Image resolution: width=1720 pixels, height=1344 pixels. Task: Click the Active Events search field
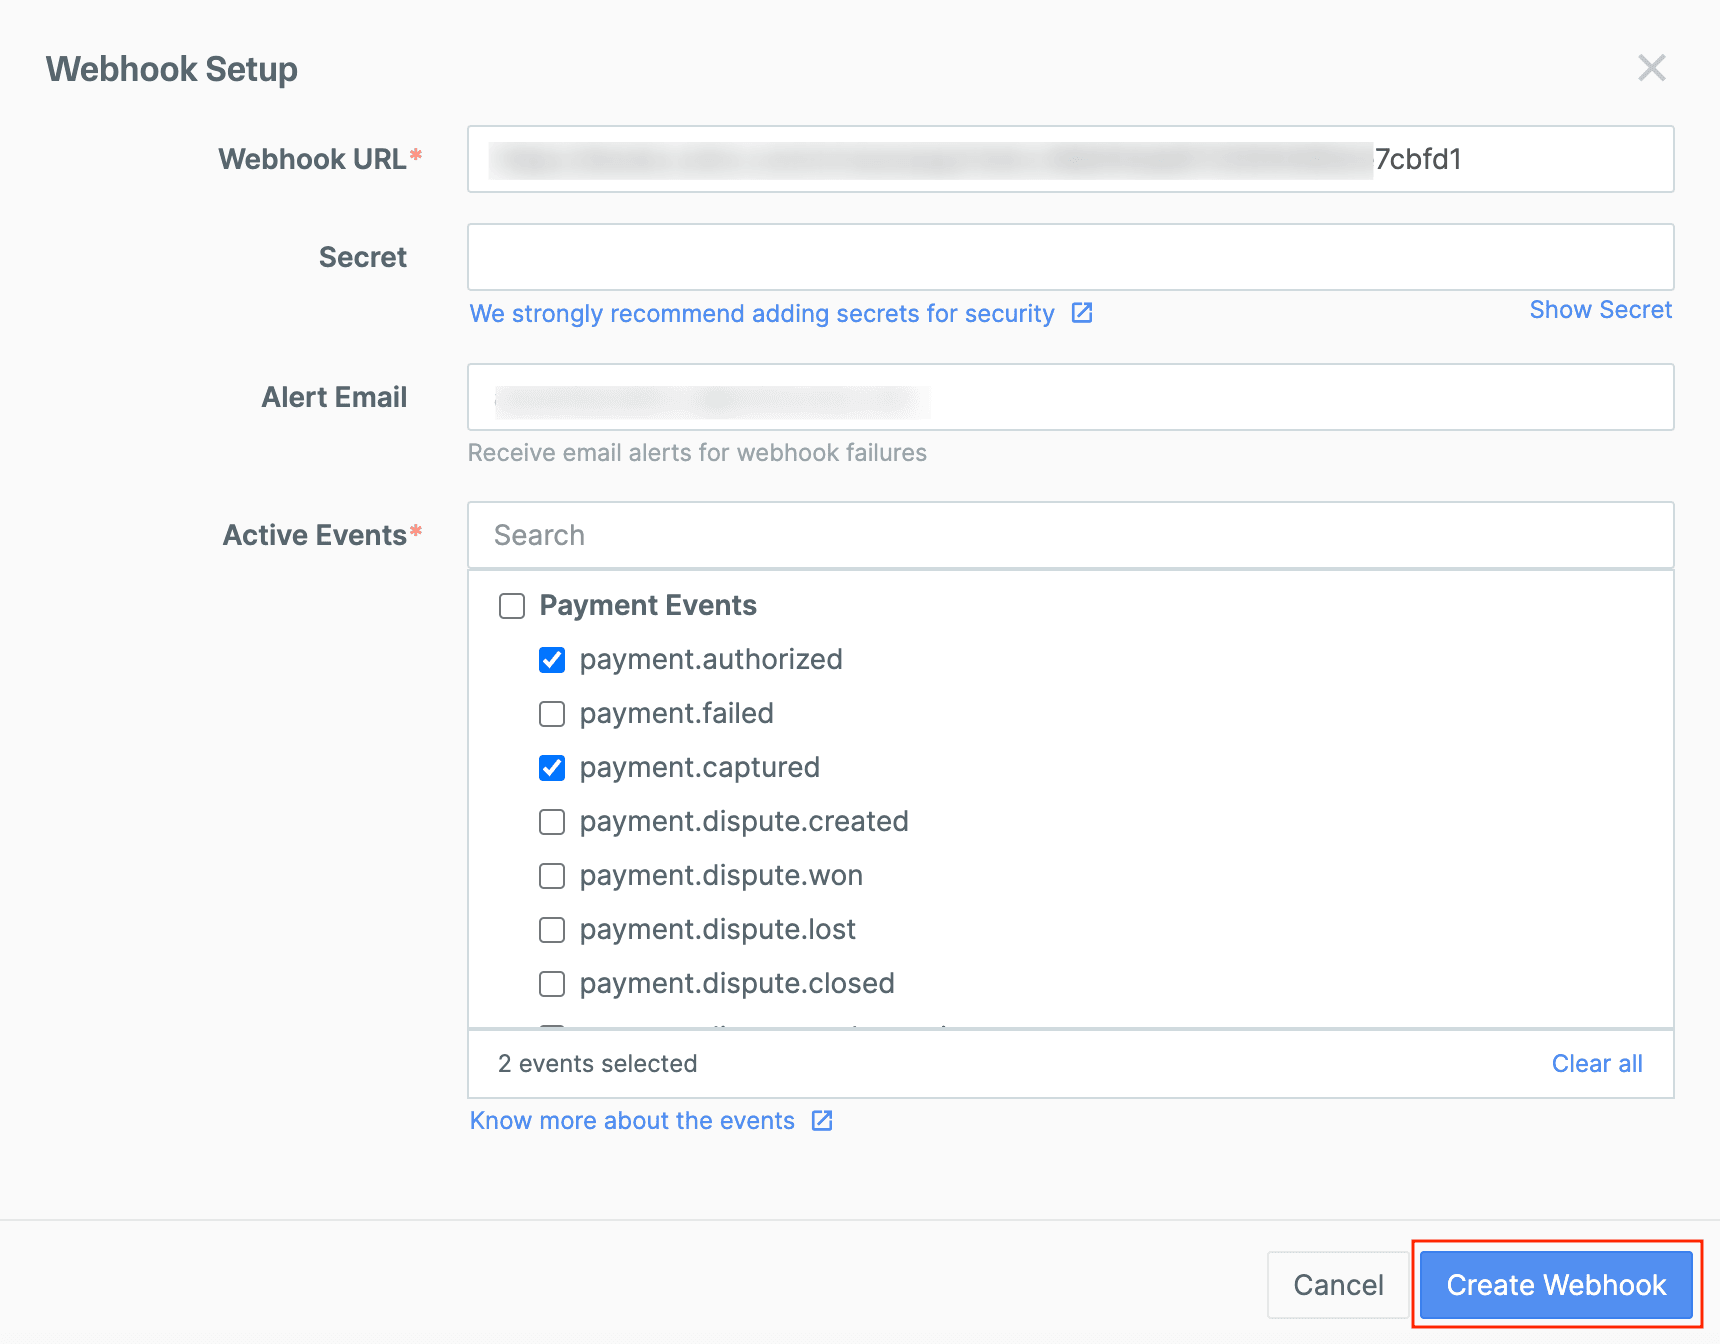click(x=1070, y=535)
